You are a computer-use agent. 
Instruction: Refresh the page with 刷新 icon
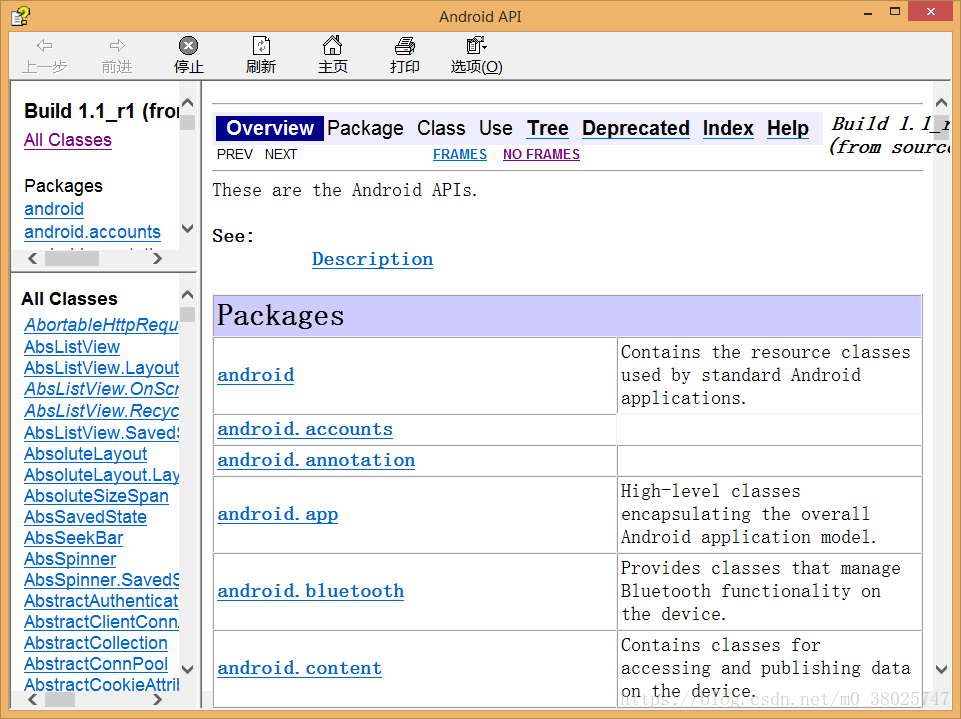261,45
